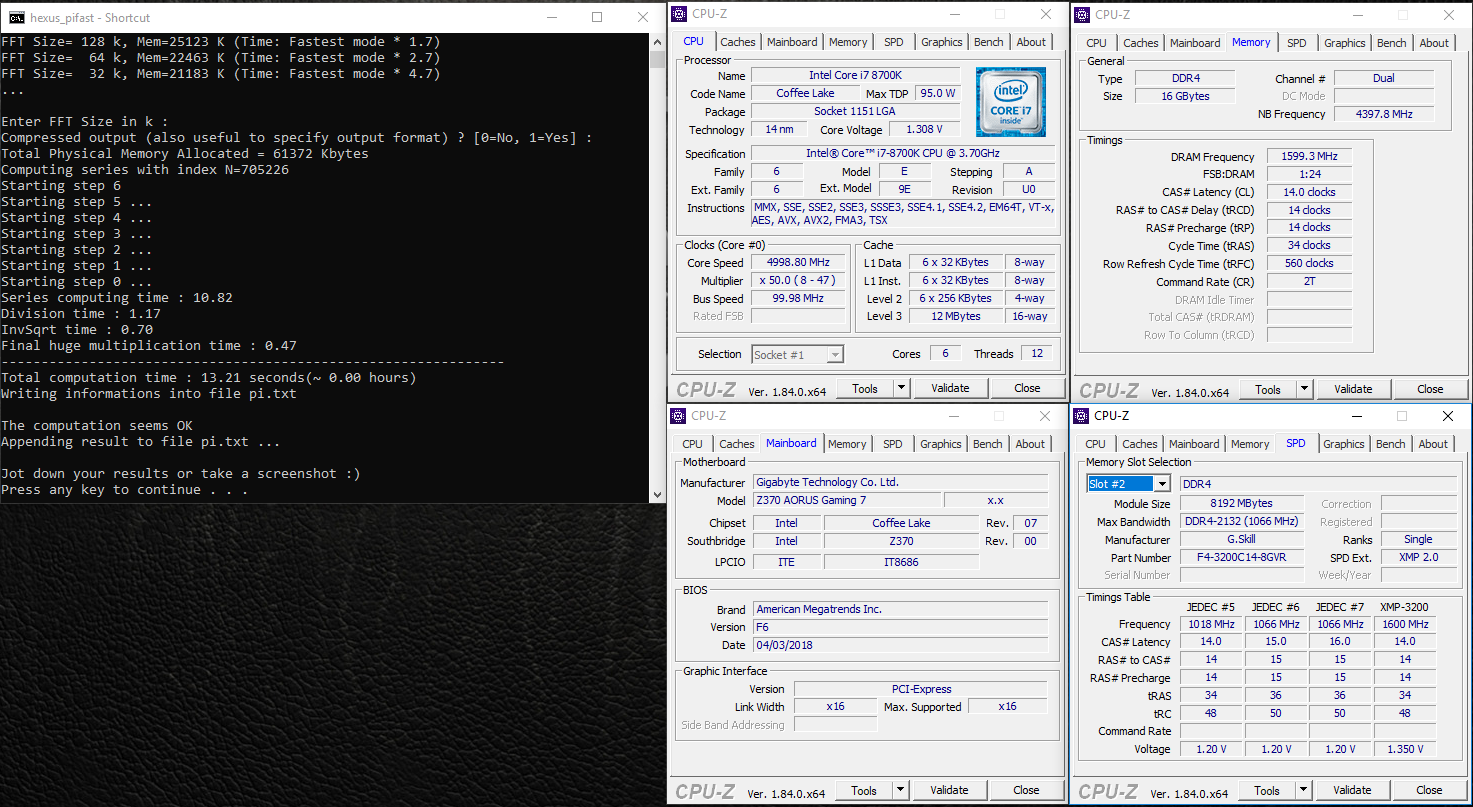Open Tools dropdown arrow in Mainboard window
Image resolution: width=1473 pixels, height=807 pixels.
coord(900,790)
